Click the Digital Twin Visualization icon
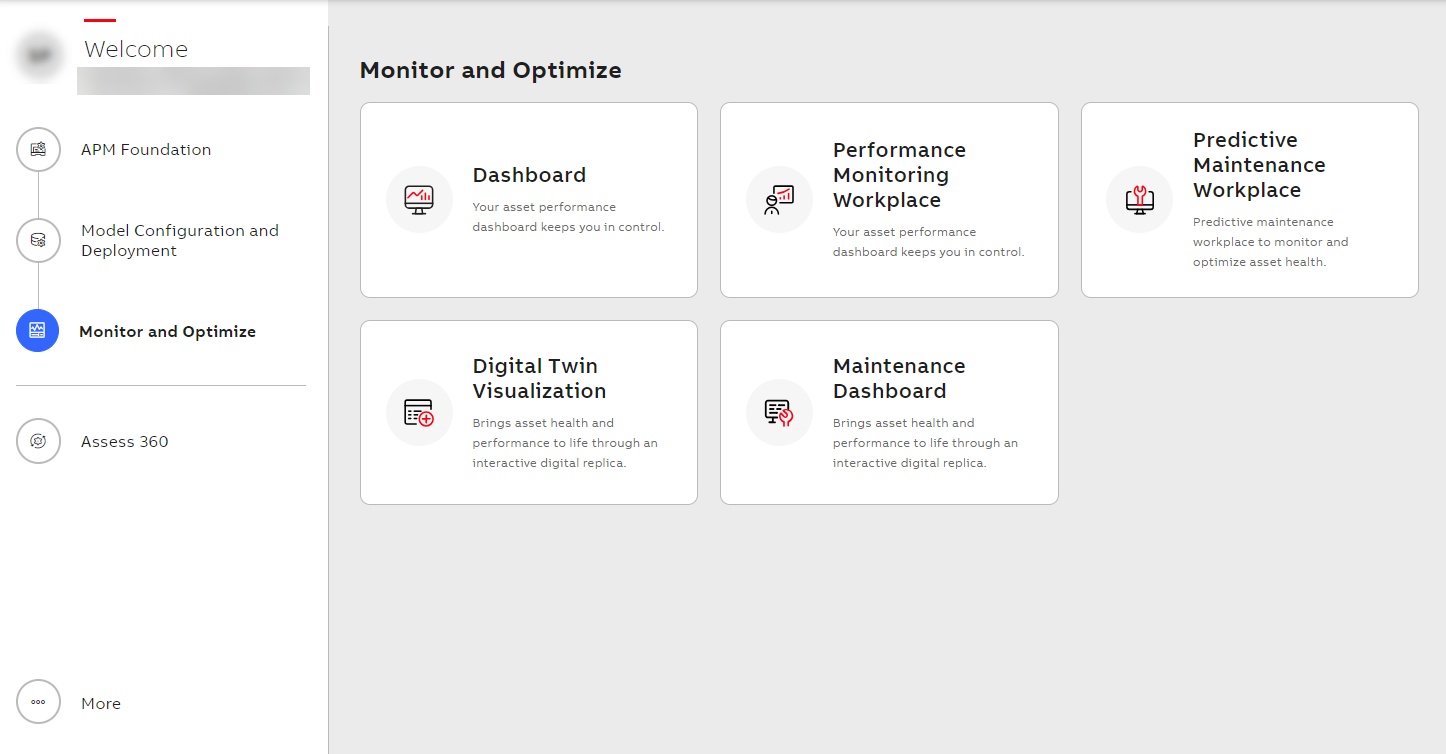 419,412
